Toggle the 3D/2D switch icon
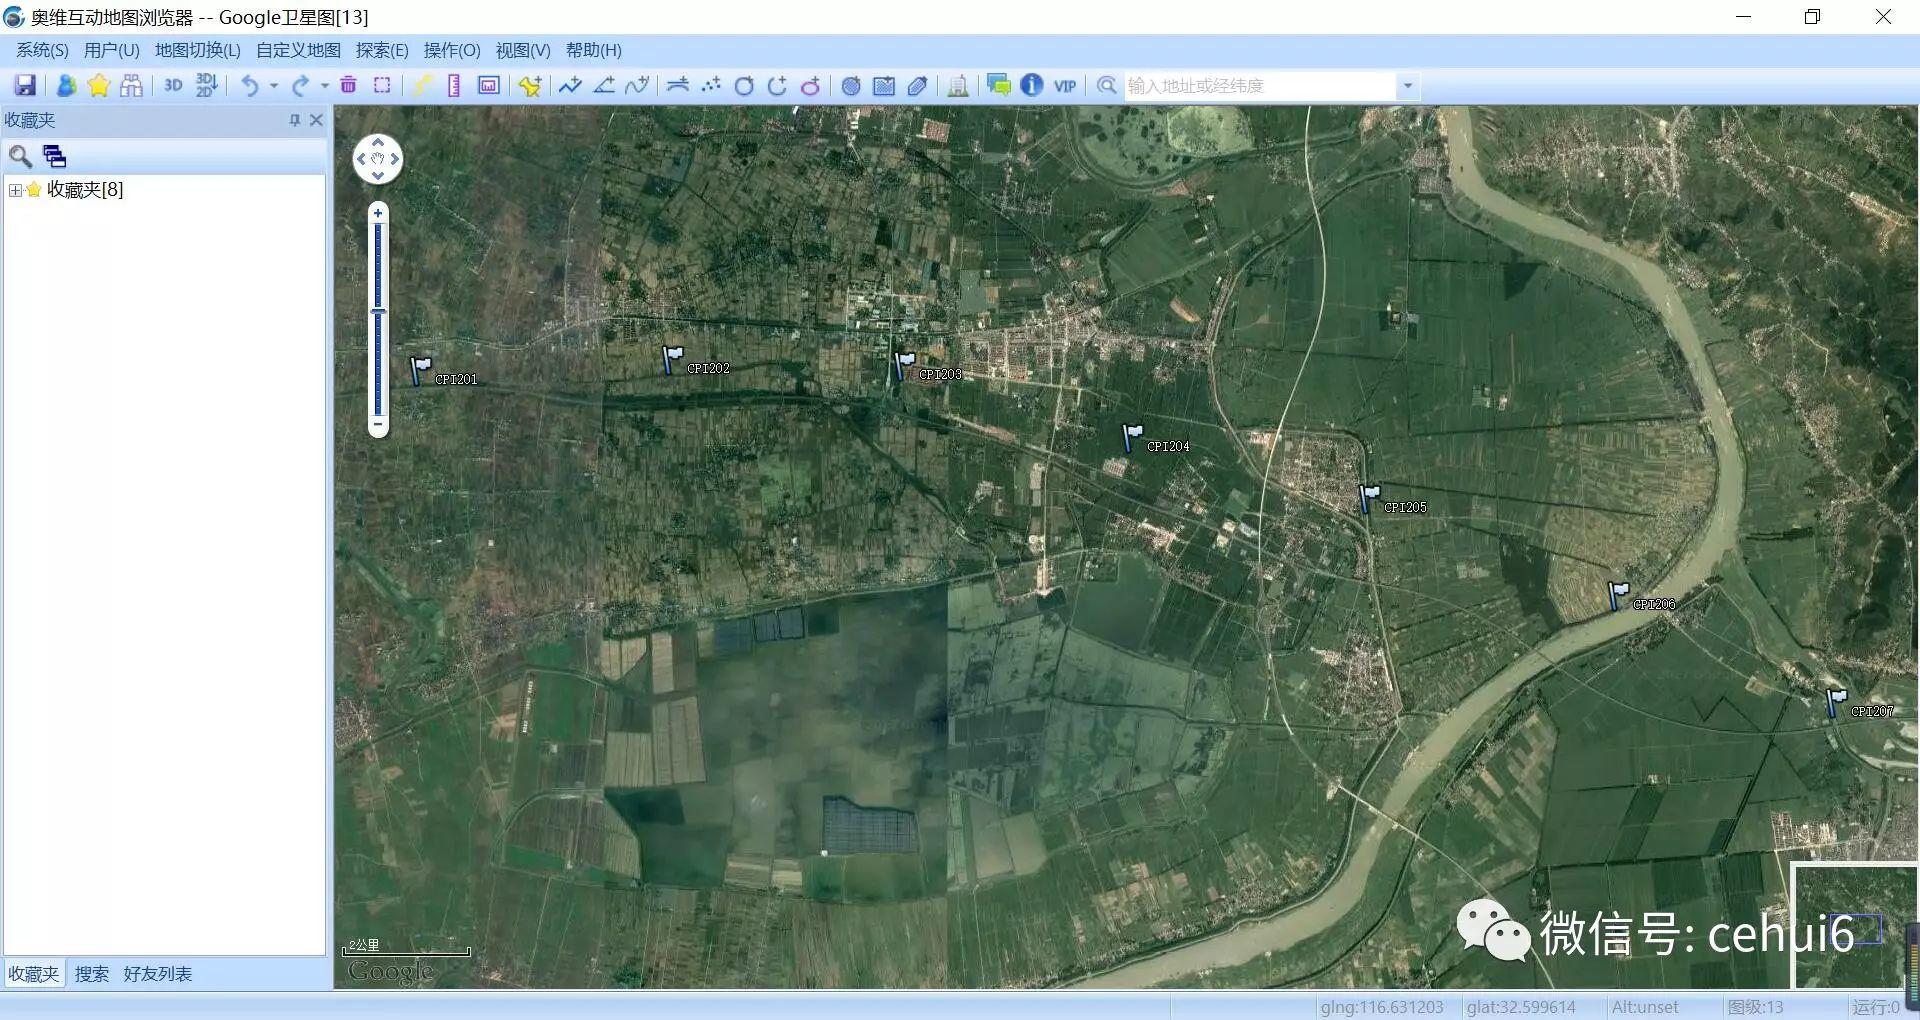 [206, 86]
